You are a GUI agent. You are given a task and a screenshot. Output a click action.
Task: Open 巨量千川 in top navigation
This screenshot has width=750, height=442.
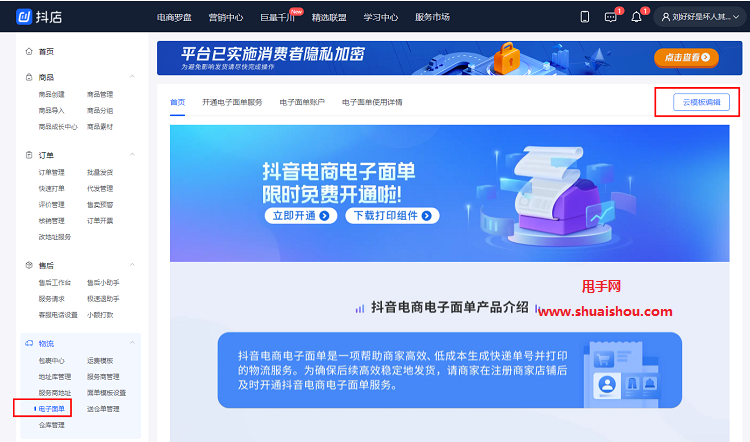click(277, 17)
